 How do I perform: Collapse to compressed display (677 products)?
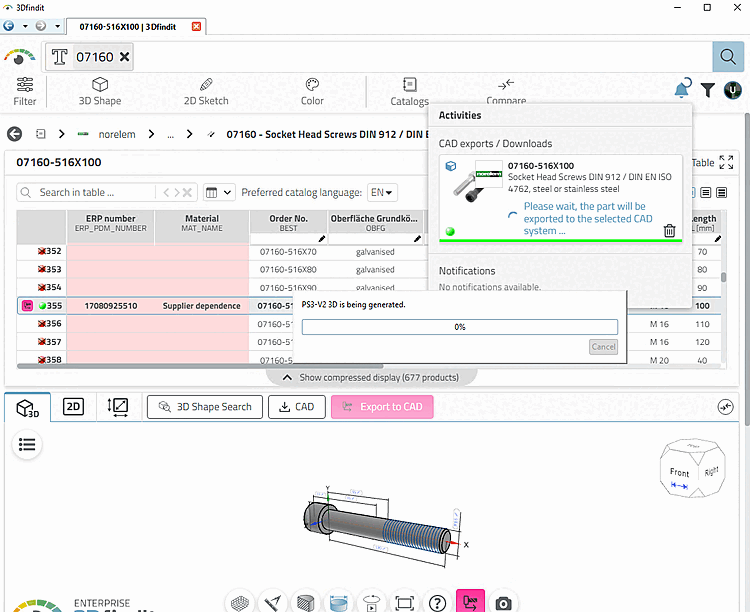tap(371, 378)
